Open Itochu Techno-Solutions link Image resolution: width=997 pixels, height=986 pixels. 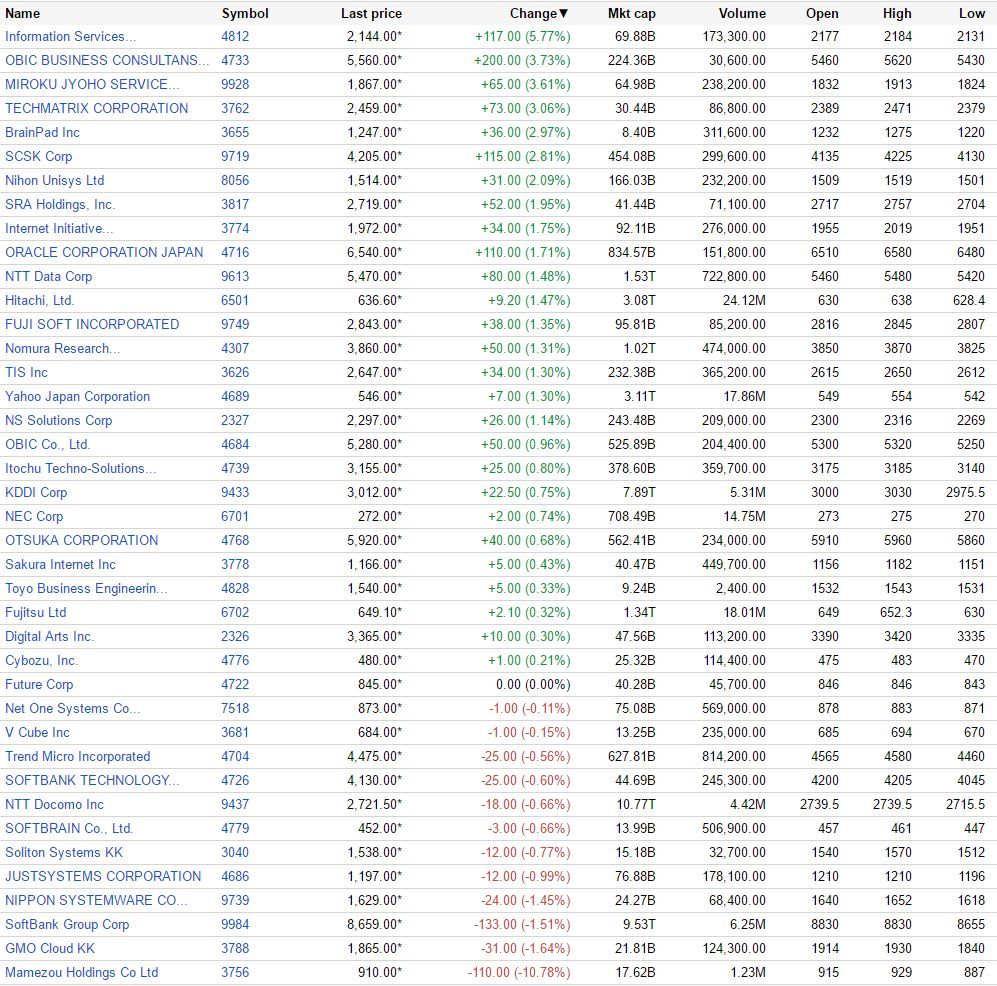[x=81, y=469]
